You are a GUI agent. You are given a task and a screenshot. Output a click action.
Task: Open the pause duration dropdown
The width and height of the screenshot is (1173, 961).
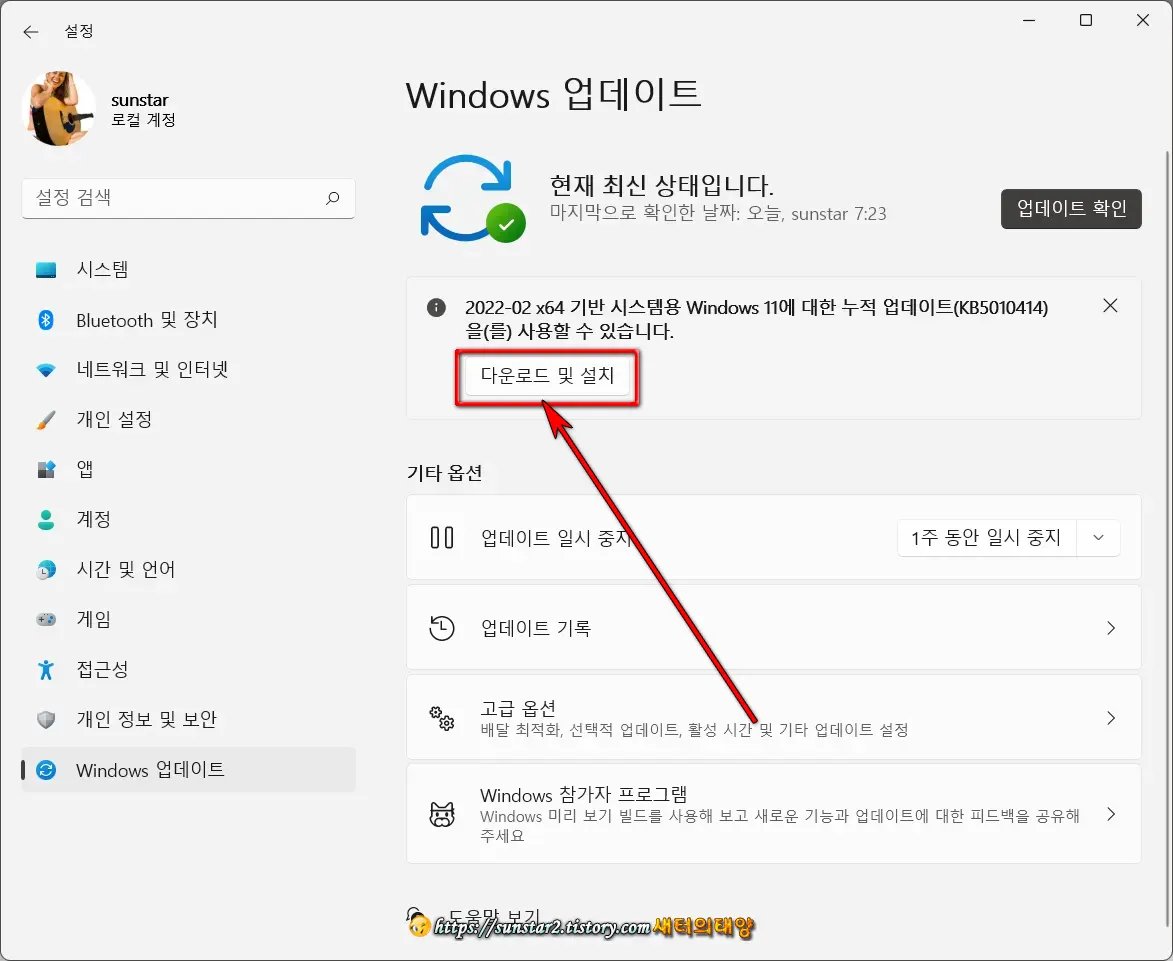click(x=1097, y=537)
